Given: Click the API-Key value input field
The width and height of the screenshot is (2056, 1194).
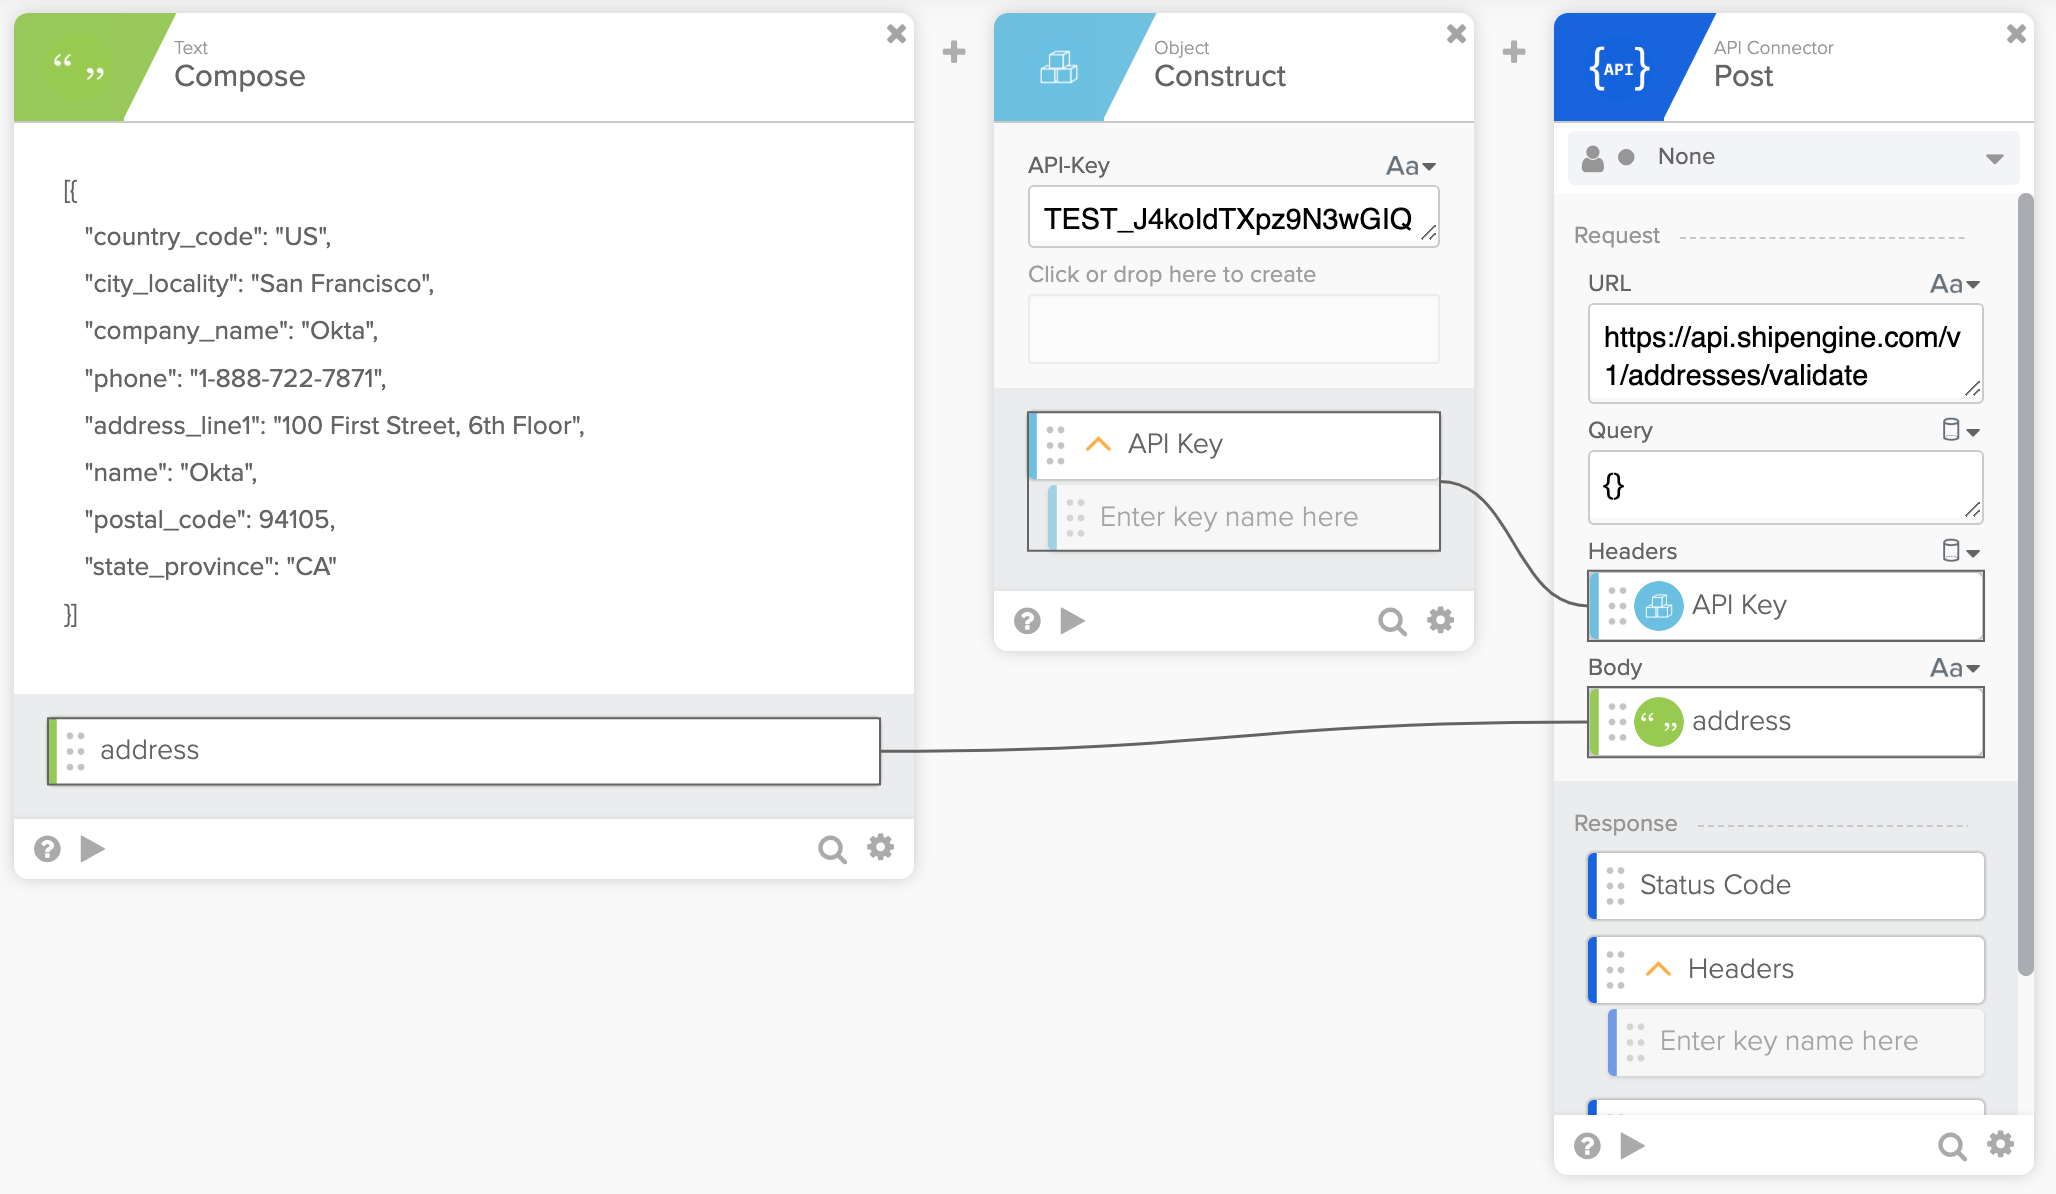Looking at the screenshot, I should coord(1228,218).
